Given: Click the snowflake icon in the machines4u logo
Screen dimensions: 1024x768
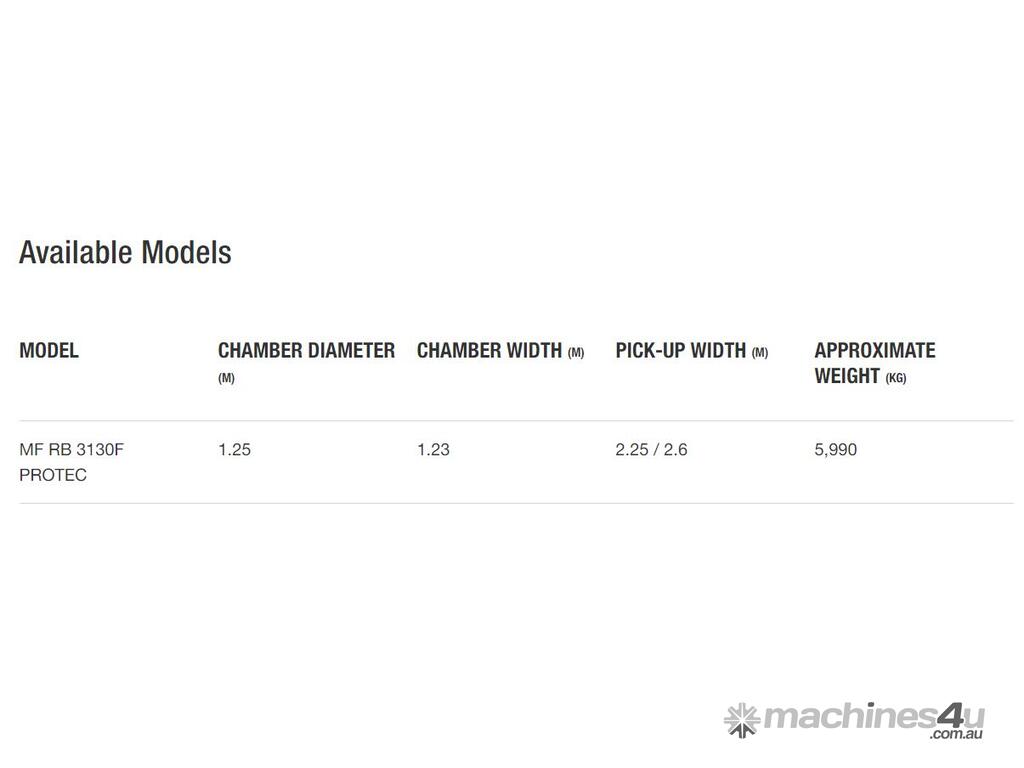Looking at the screenshot, I should (742, 720).
